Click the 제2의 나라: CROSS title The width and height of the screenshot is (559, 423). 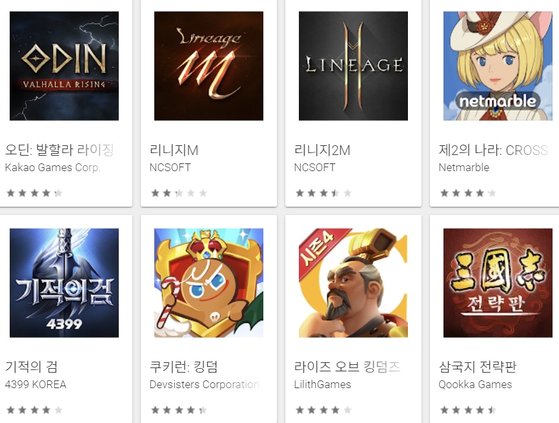493,150
